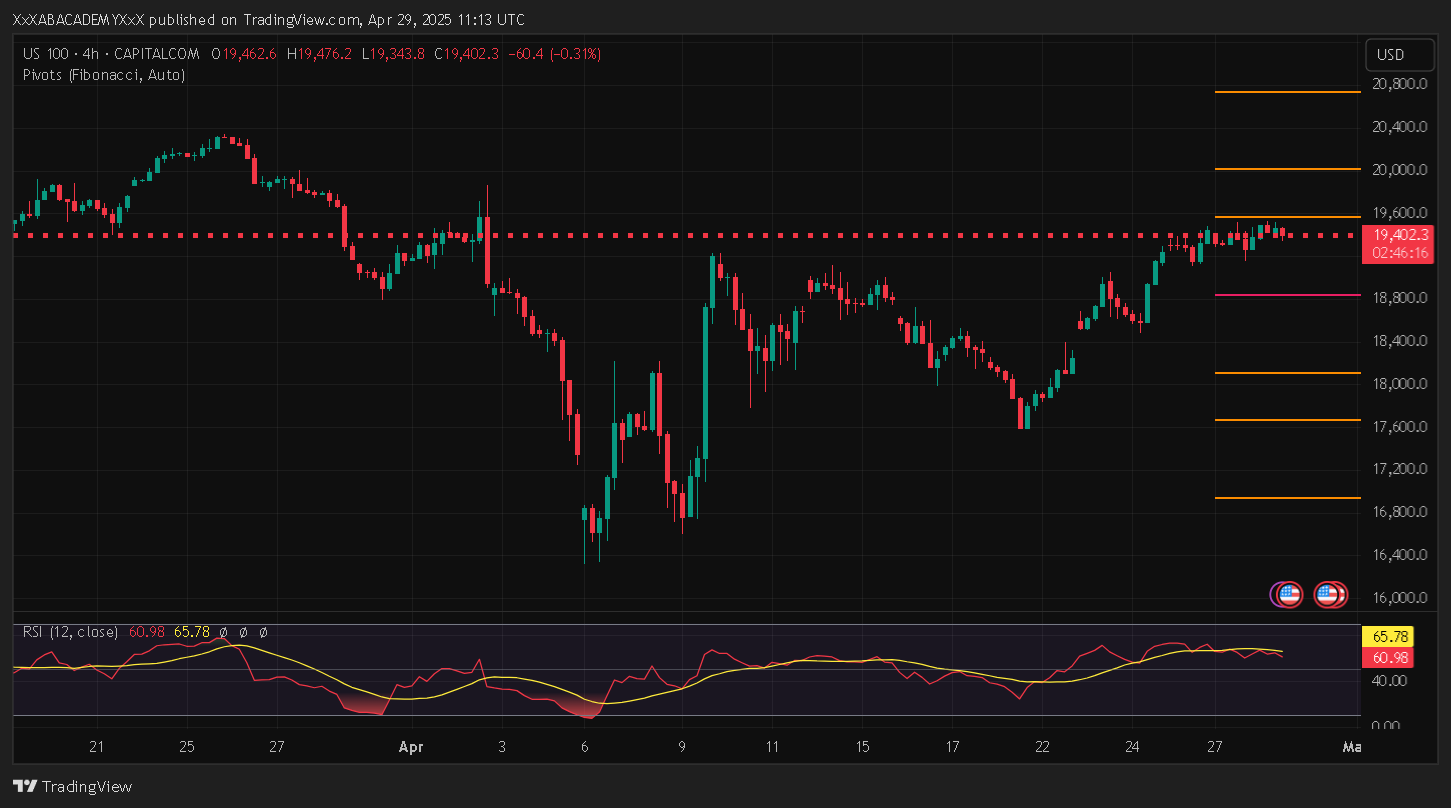Image resolution: width=1451 pixels, height=808 pixels.
Task: Click the 16,000.0 level on price scale
Action: 1399,598
